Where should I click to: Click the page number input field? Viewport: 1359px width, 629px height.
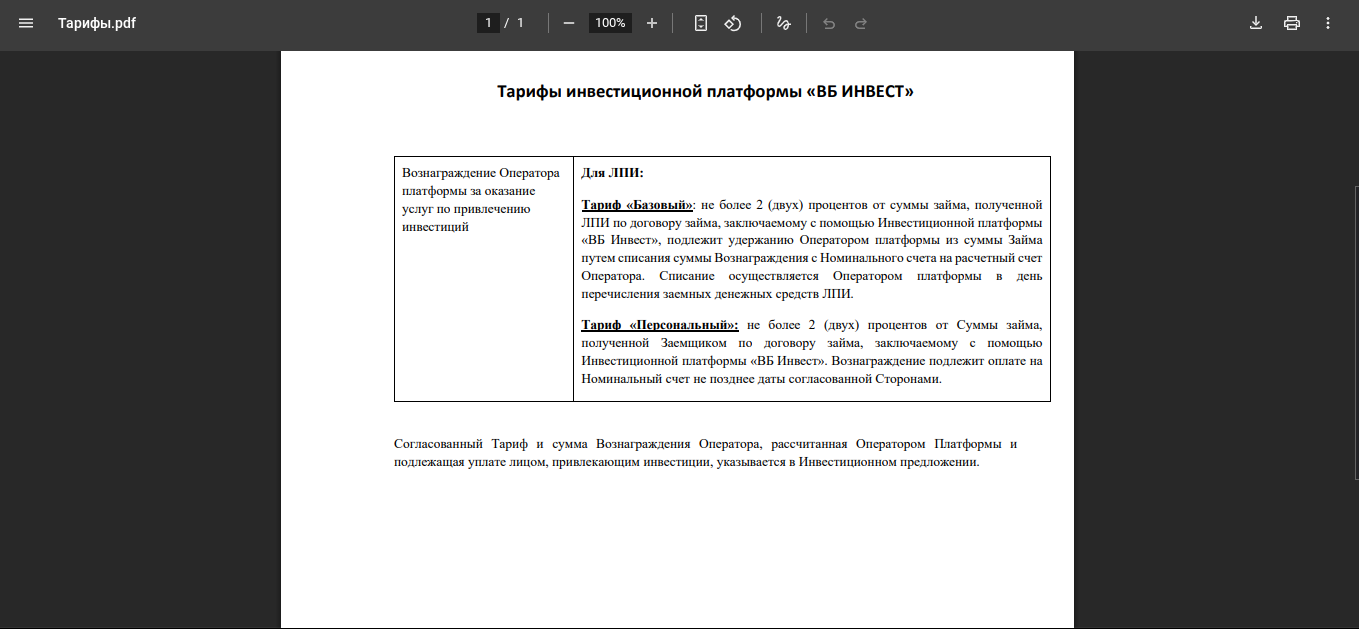pos(488,23)
